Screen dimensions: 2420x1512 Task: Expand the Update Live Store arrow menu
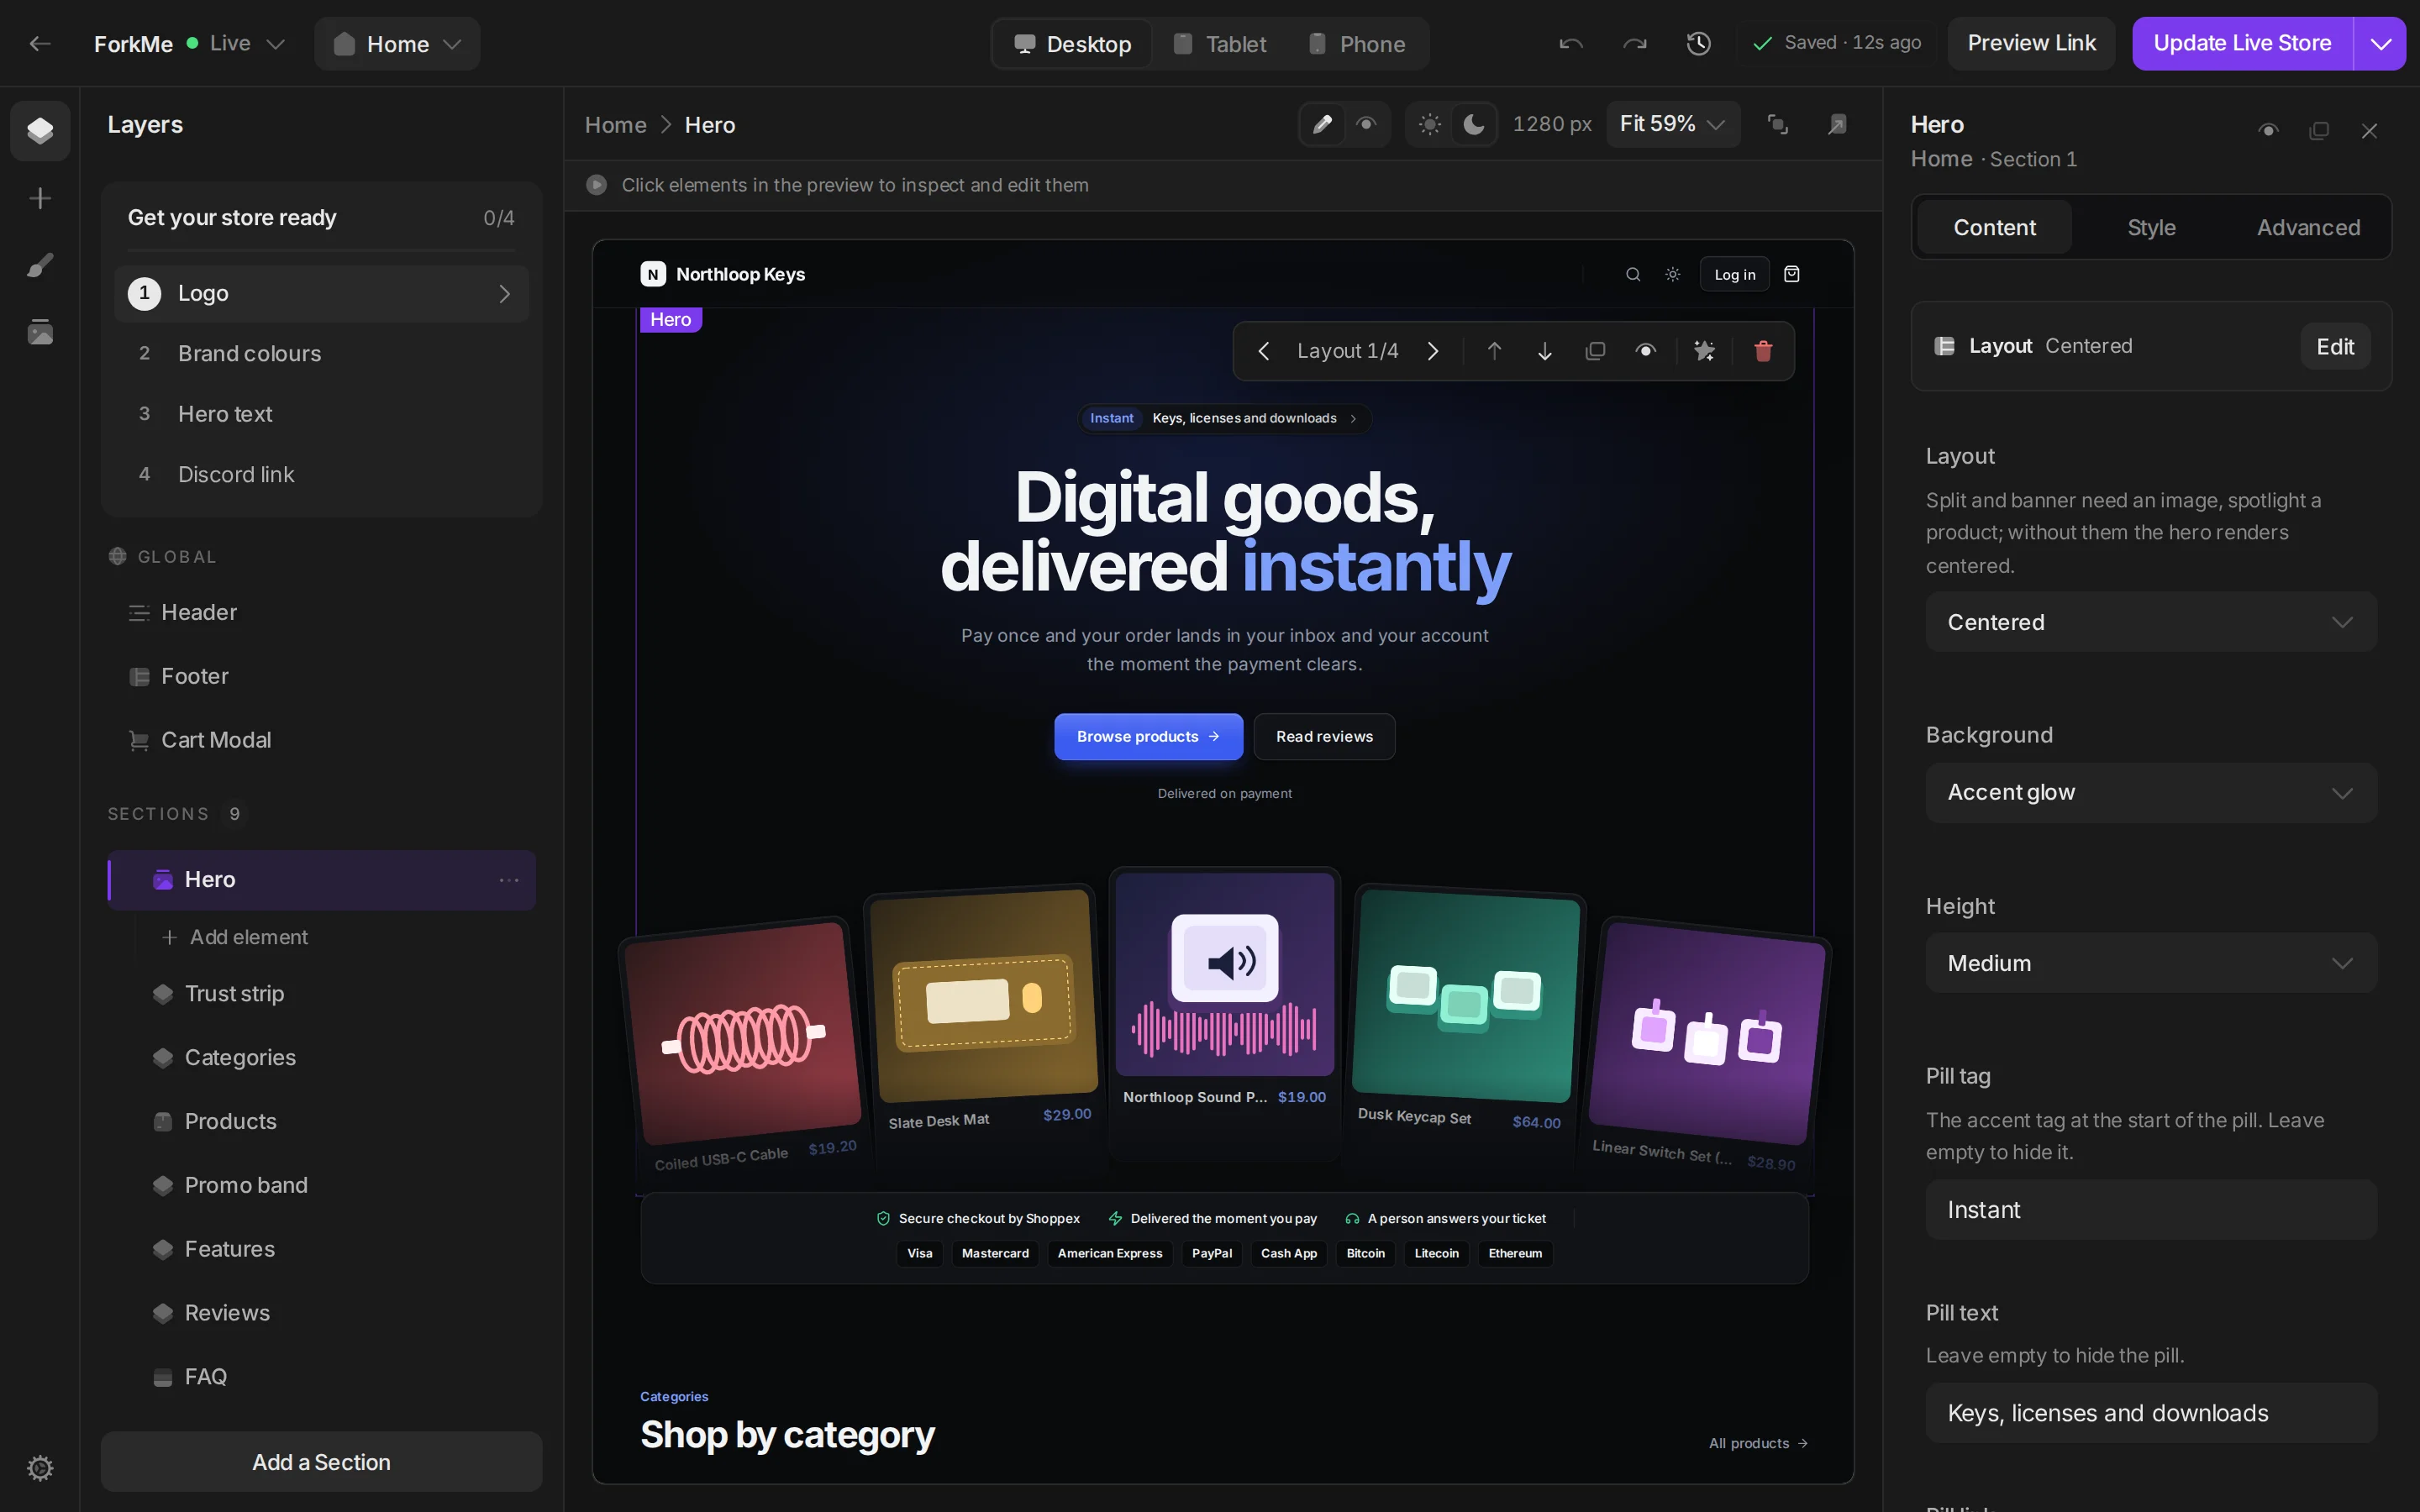coord(2380,43)
